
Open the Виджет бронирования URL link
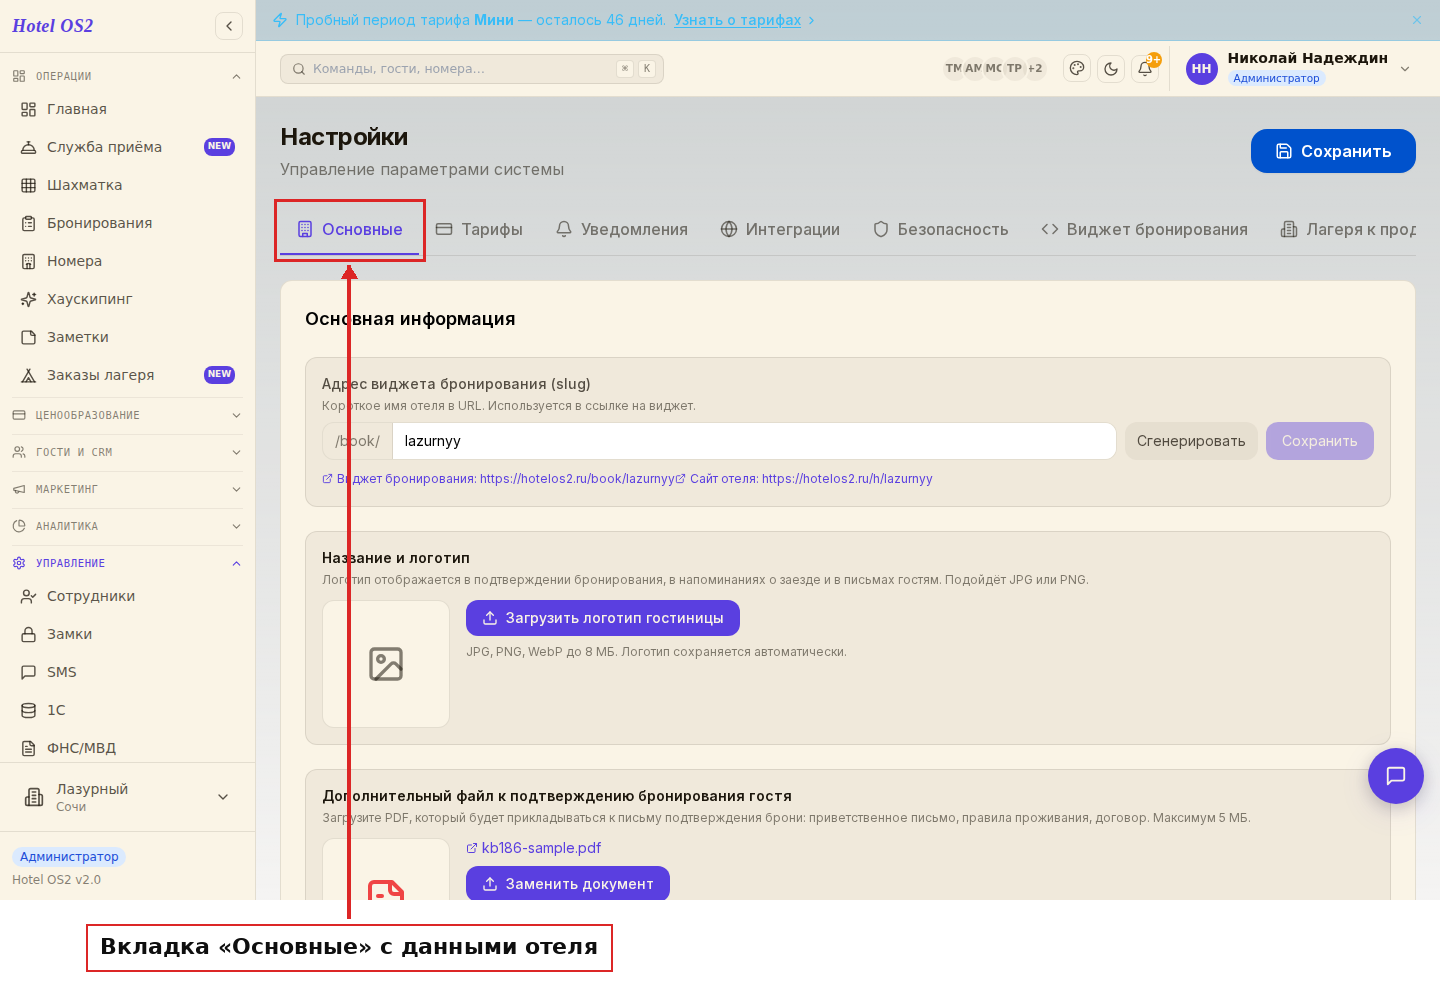499,479
